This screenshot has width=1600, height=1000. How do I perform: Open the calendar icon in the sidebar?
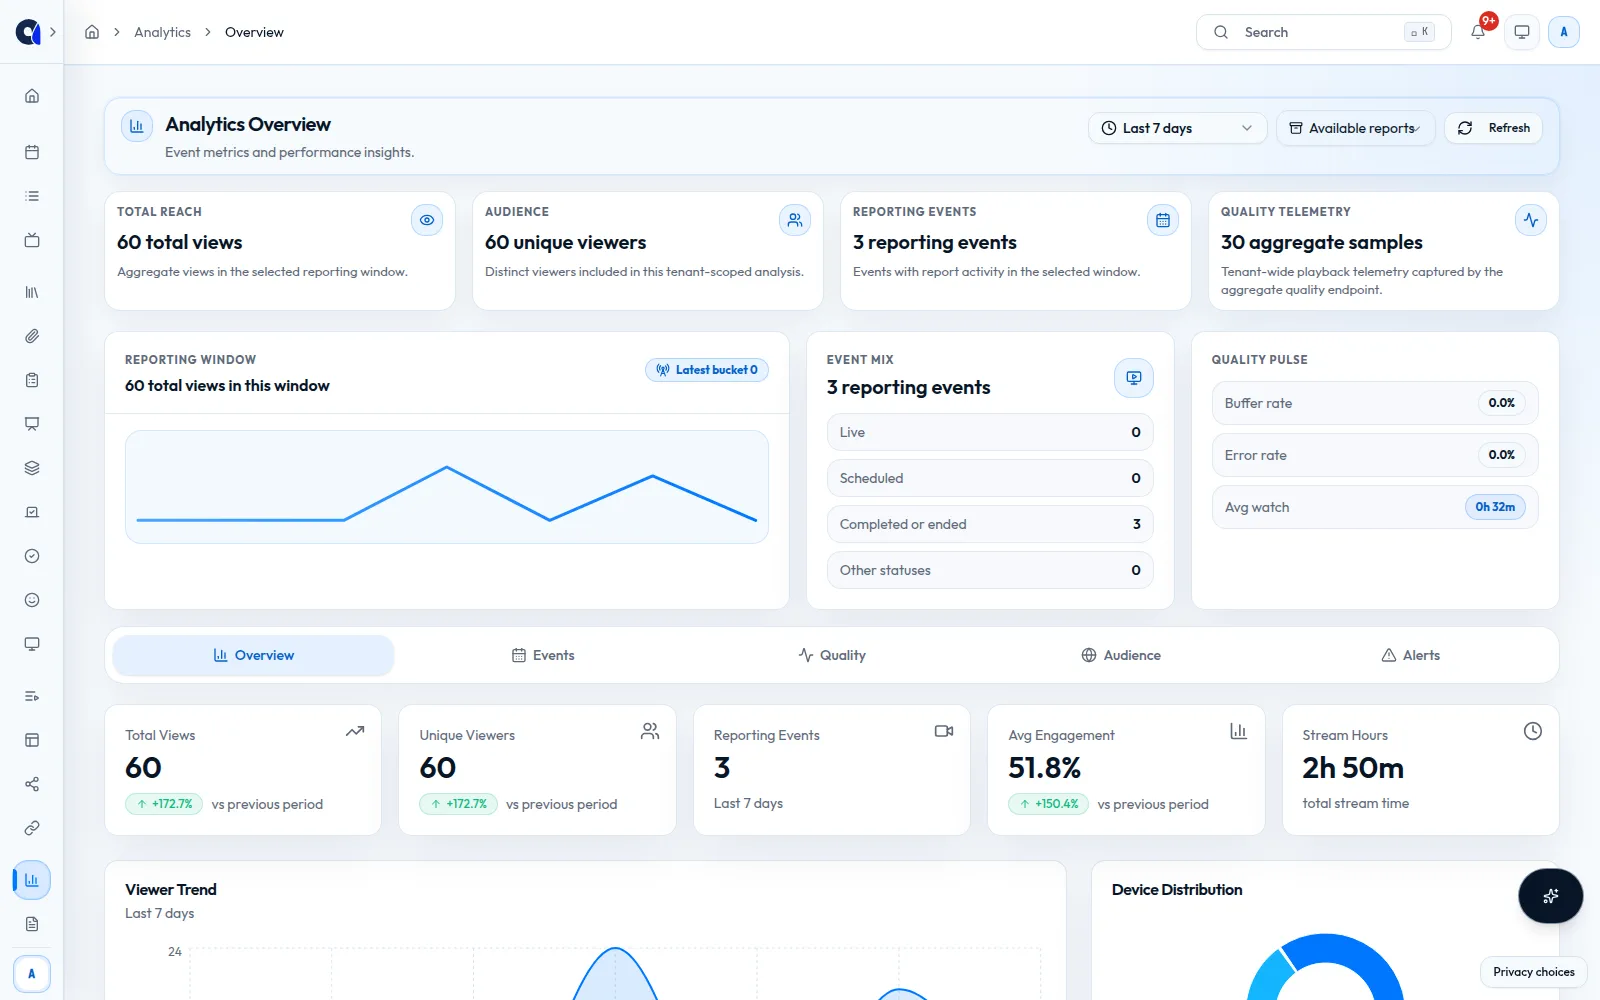coord(32,152)
